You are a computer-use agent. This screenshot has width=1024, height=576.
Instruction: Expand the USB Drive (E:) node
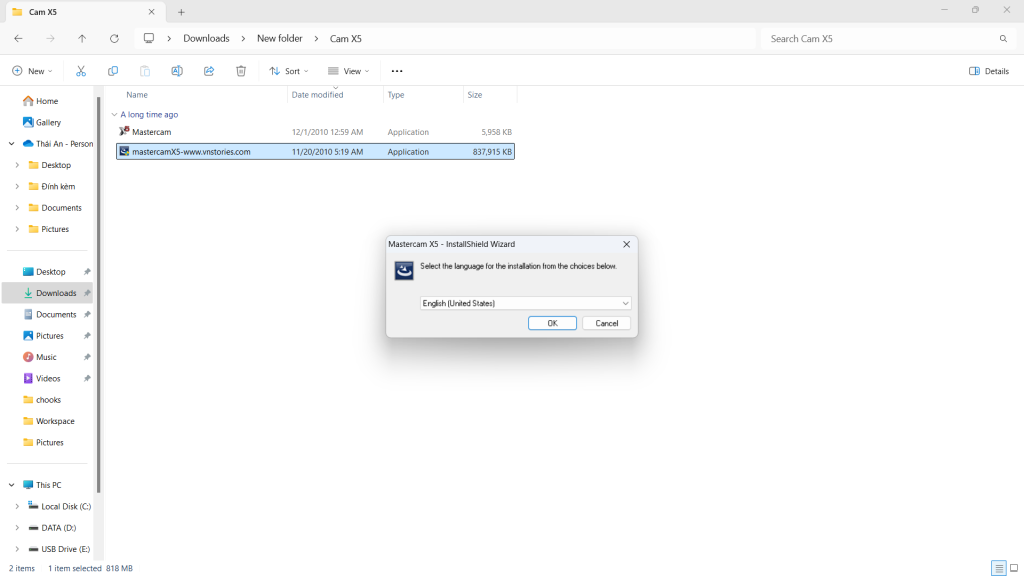click(x=17, y=549)
